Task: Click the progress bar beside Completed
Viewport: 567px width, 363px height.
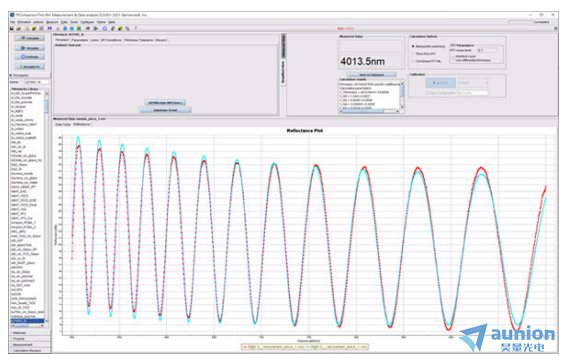Action: click(x=520, y=22)
